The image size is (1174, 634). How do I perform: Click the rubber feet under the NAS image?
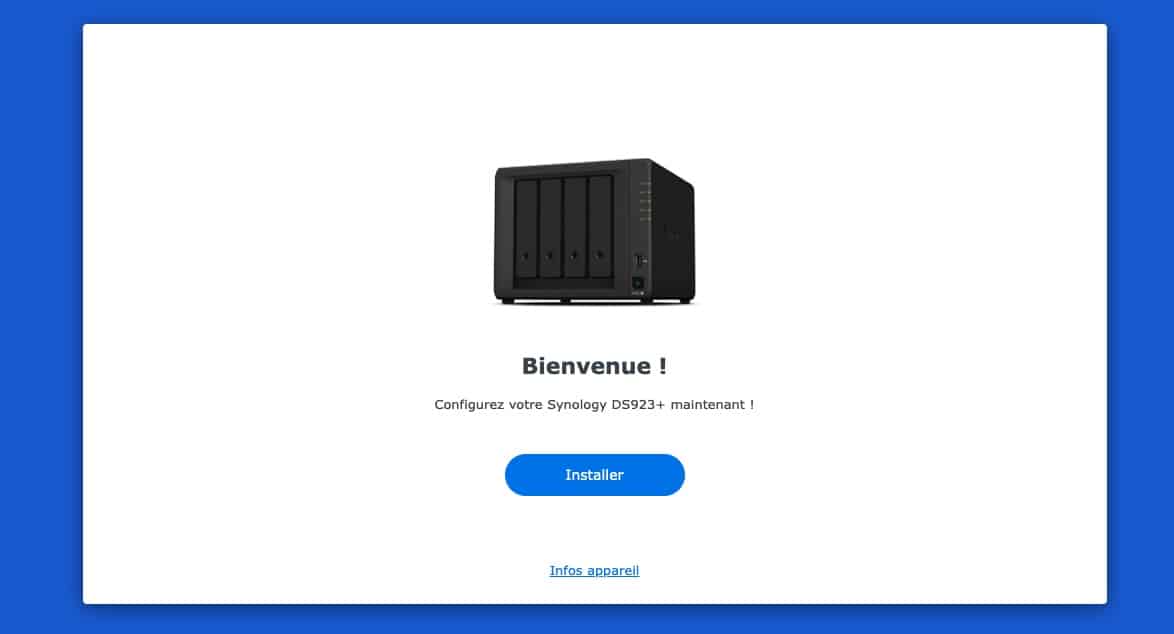pos(594,301)
